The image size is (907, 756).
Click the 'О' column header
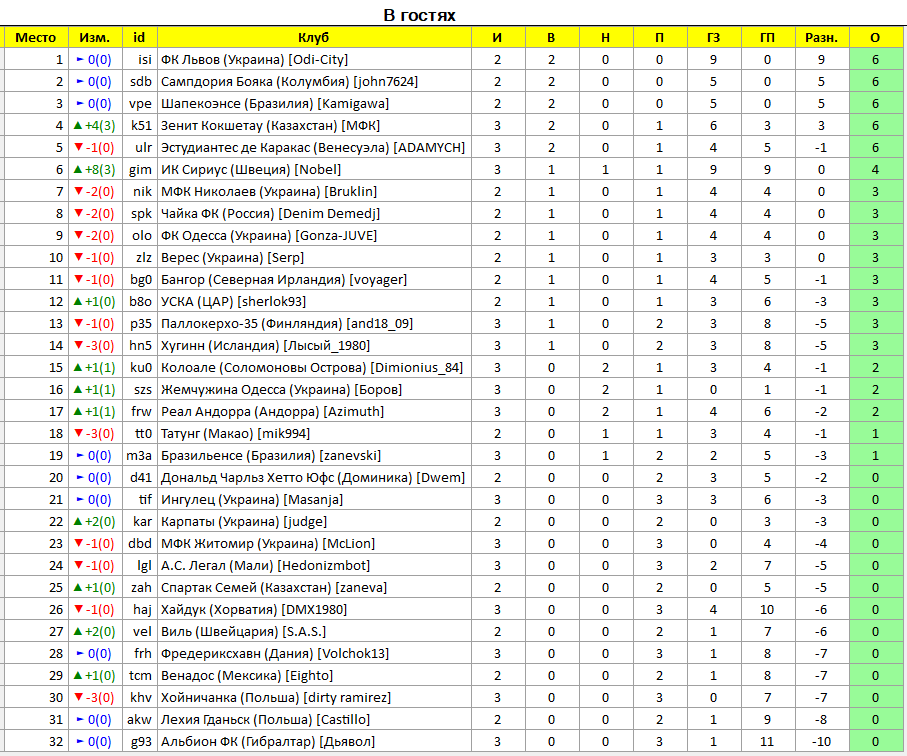tap(875, 38)
